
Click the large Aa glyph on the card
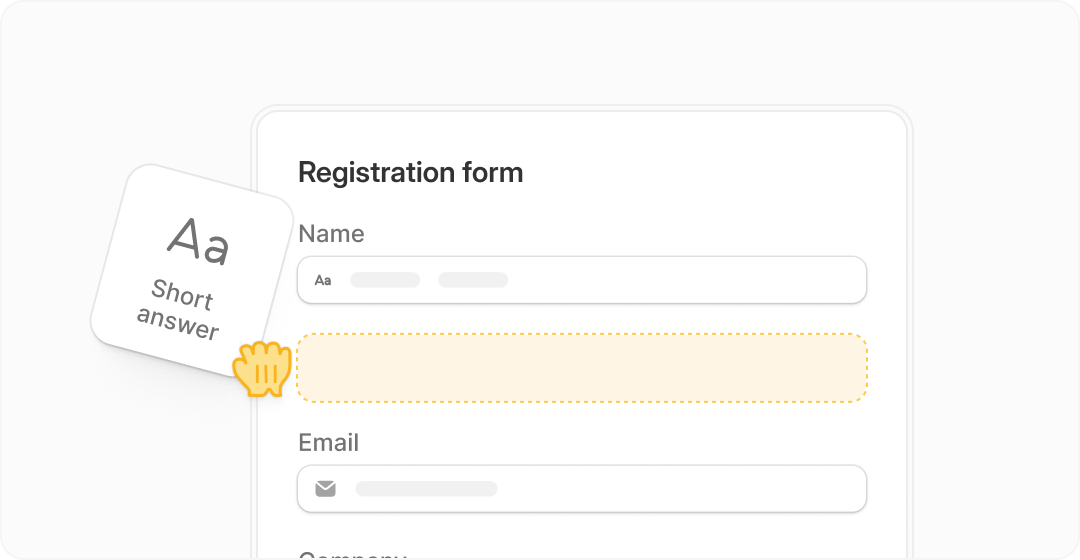[x=199, y=241]
